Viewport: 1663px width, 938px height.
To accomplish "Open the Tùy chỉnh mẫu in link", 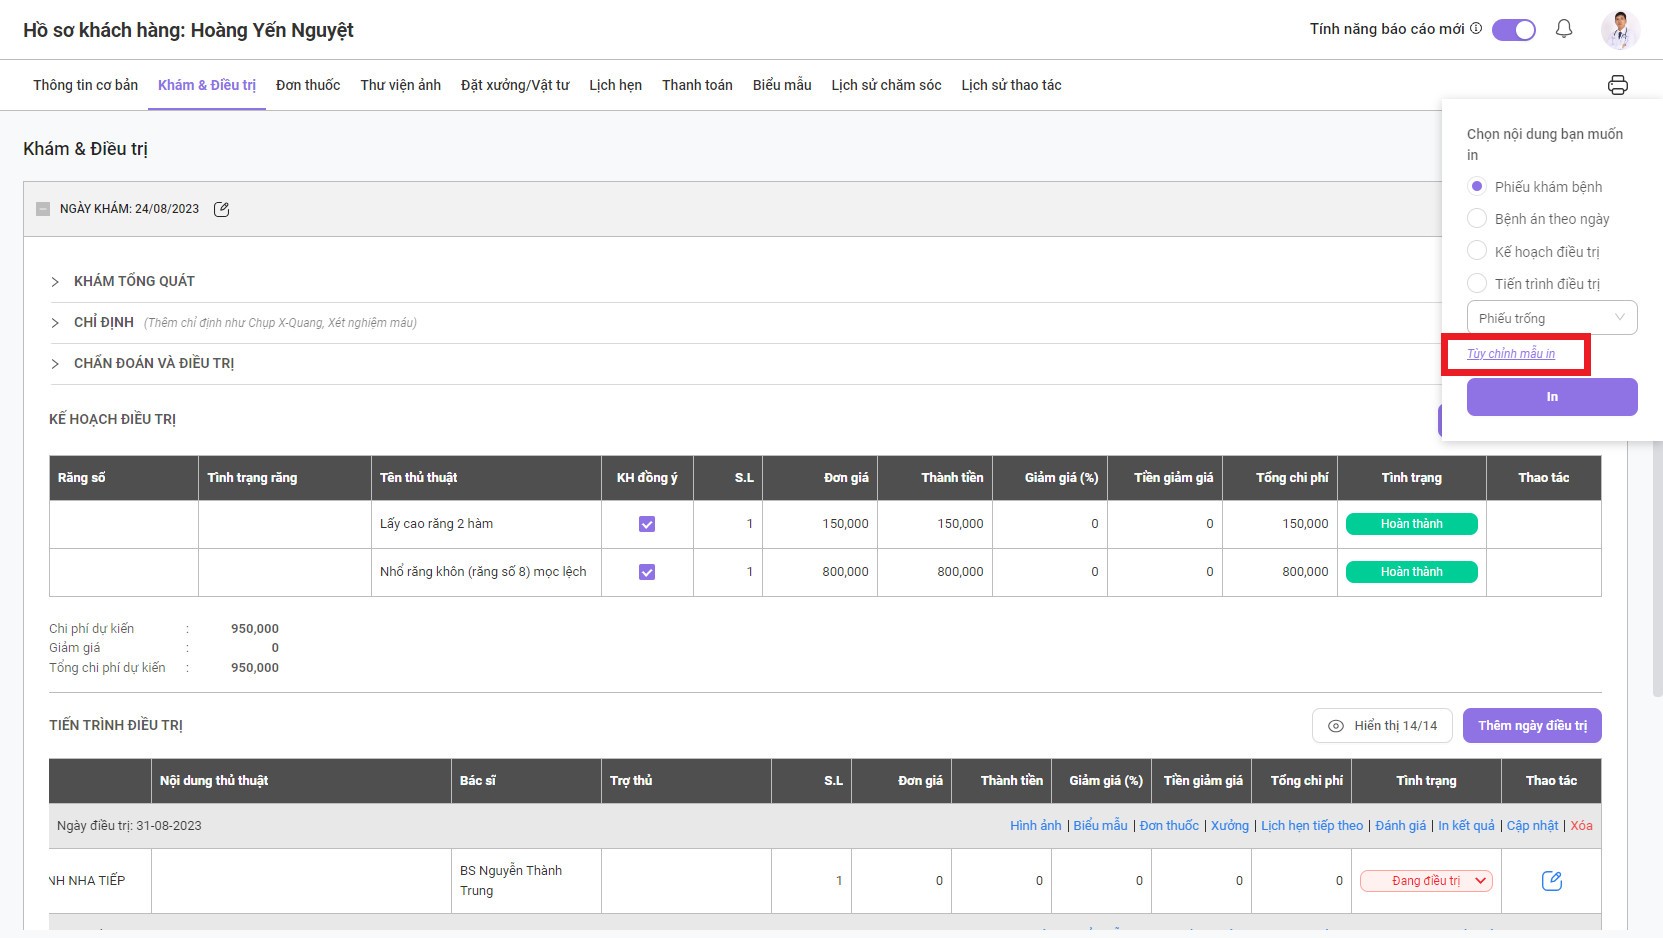I will click(x=1510, y=354).
